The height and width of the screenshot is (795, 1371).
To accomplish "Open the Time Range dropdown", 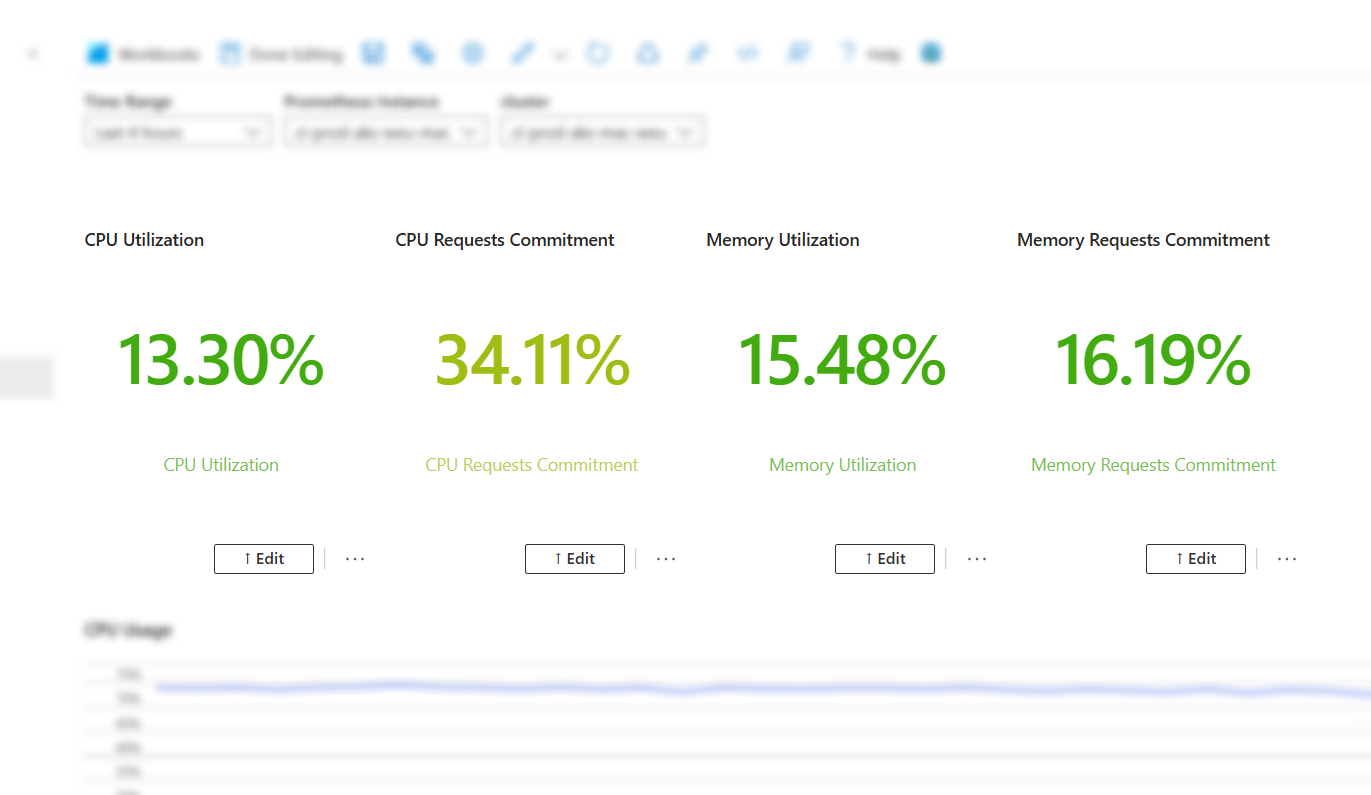I will pos(177,131).
